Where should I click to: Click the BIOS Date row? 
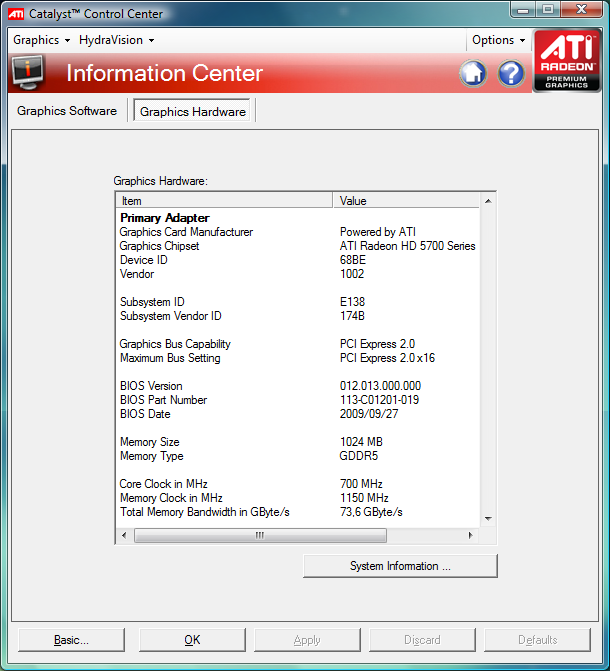(x=298, y=414)
